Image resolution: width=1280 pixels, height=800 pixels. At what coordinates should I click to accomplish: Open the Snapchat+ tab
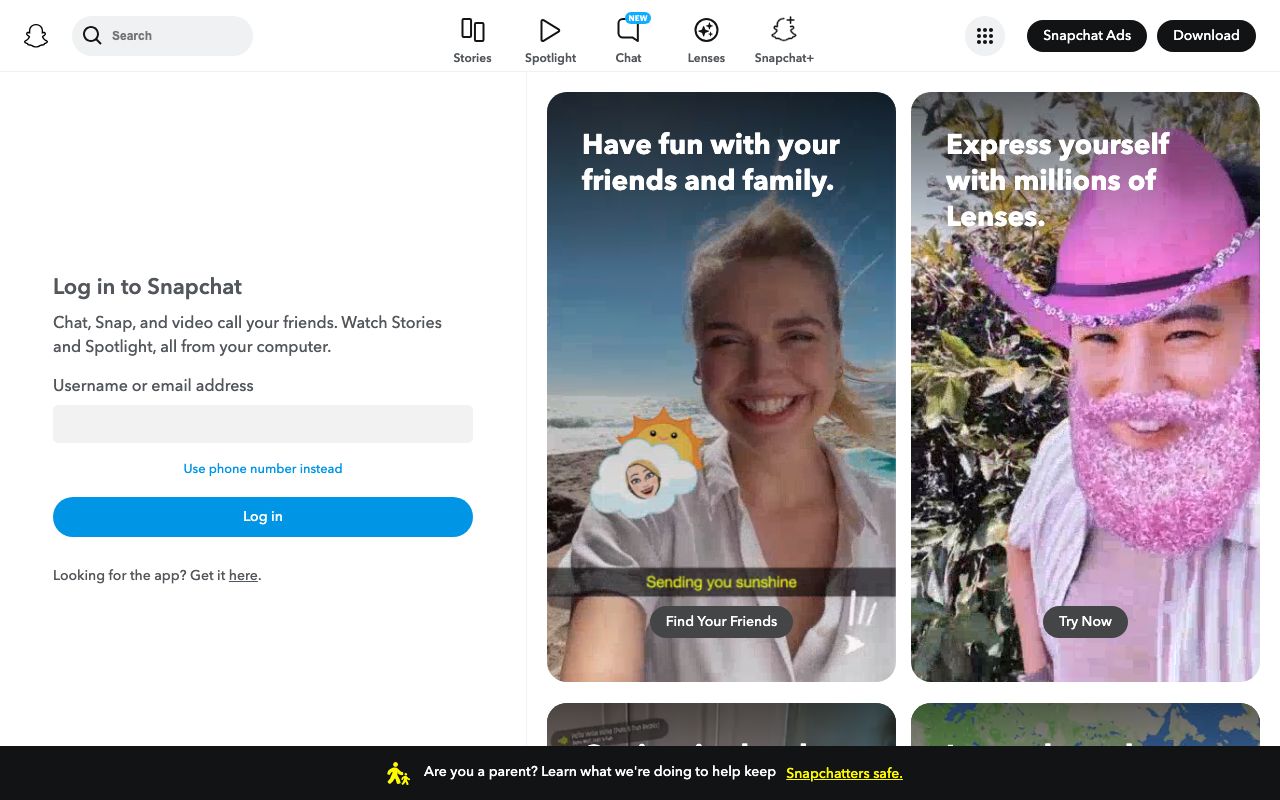click(784, 41)
